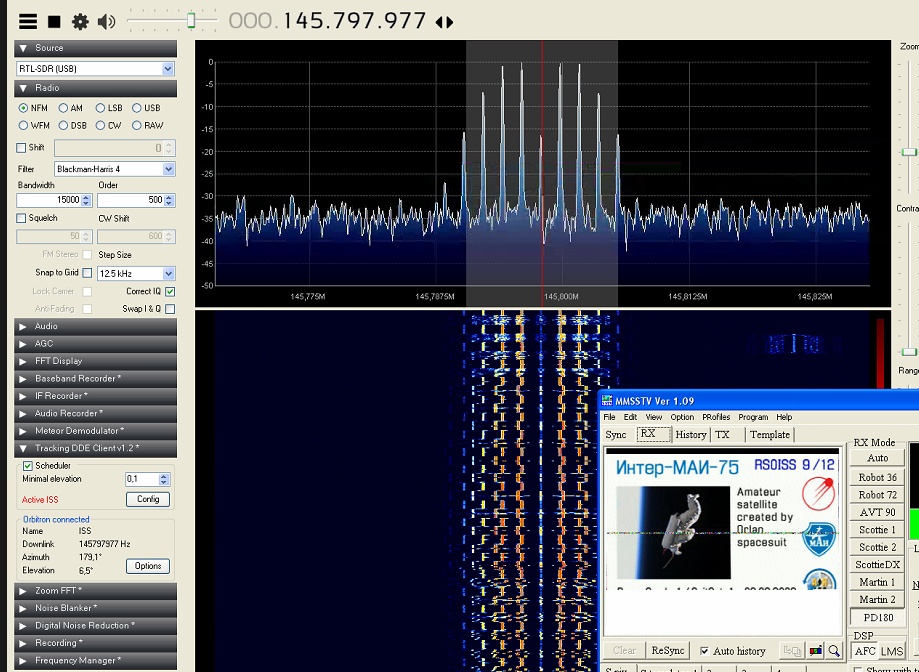Toggle the Correct IQ checkbox
Viewport: 919px width, 672px height.
[170, 291]
